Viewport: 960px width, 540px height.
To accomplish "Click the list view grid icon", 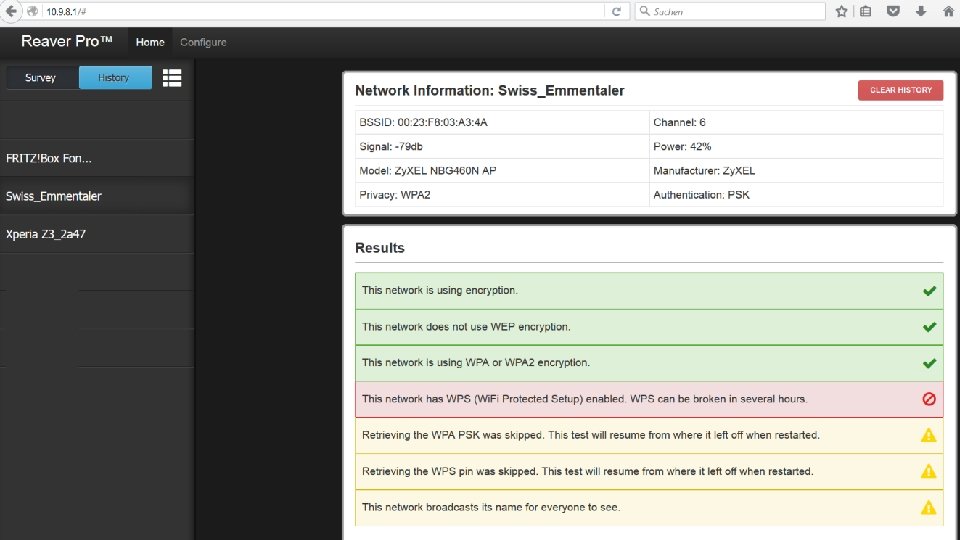I will [171, 78].
